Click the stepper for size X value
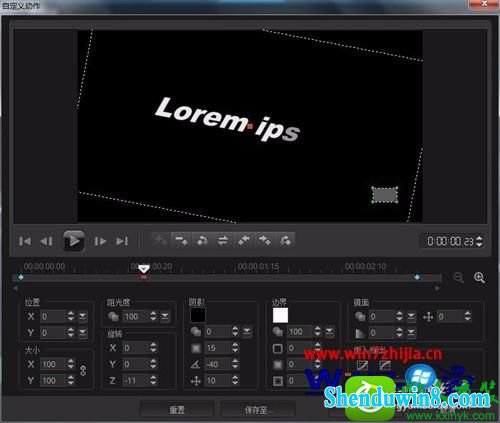Viewport: 500px width, 423px height. pyautogui.click(x=71, y=364)
